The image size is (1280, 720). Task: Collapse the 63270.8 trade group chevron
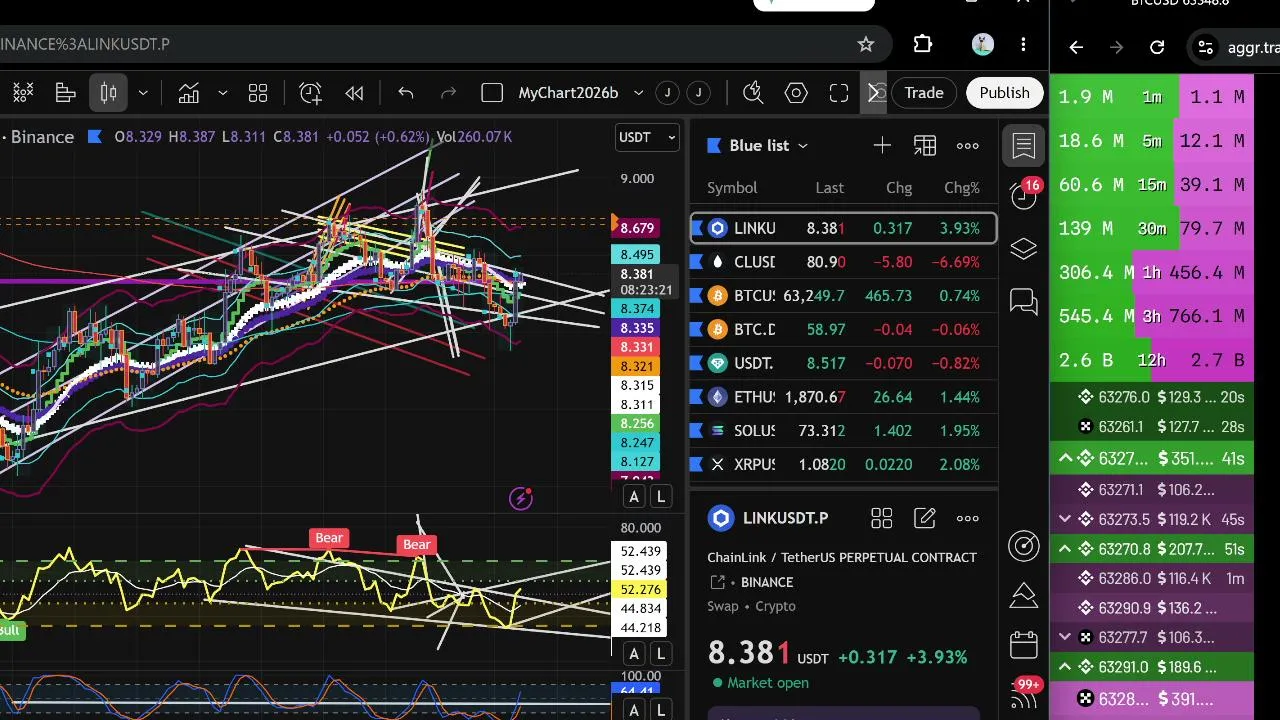[1065, 549]
